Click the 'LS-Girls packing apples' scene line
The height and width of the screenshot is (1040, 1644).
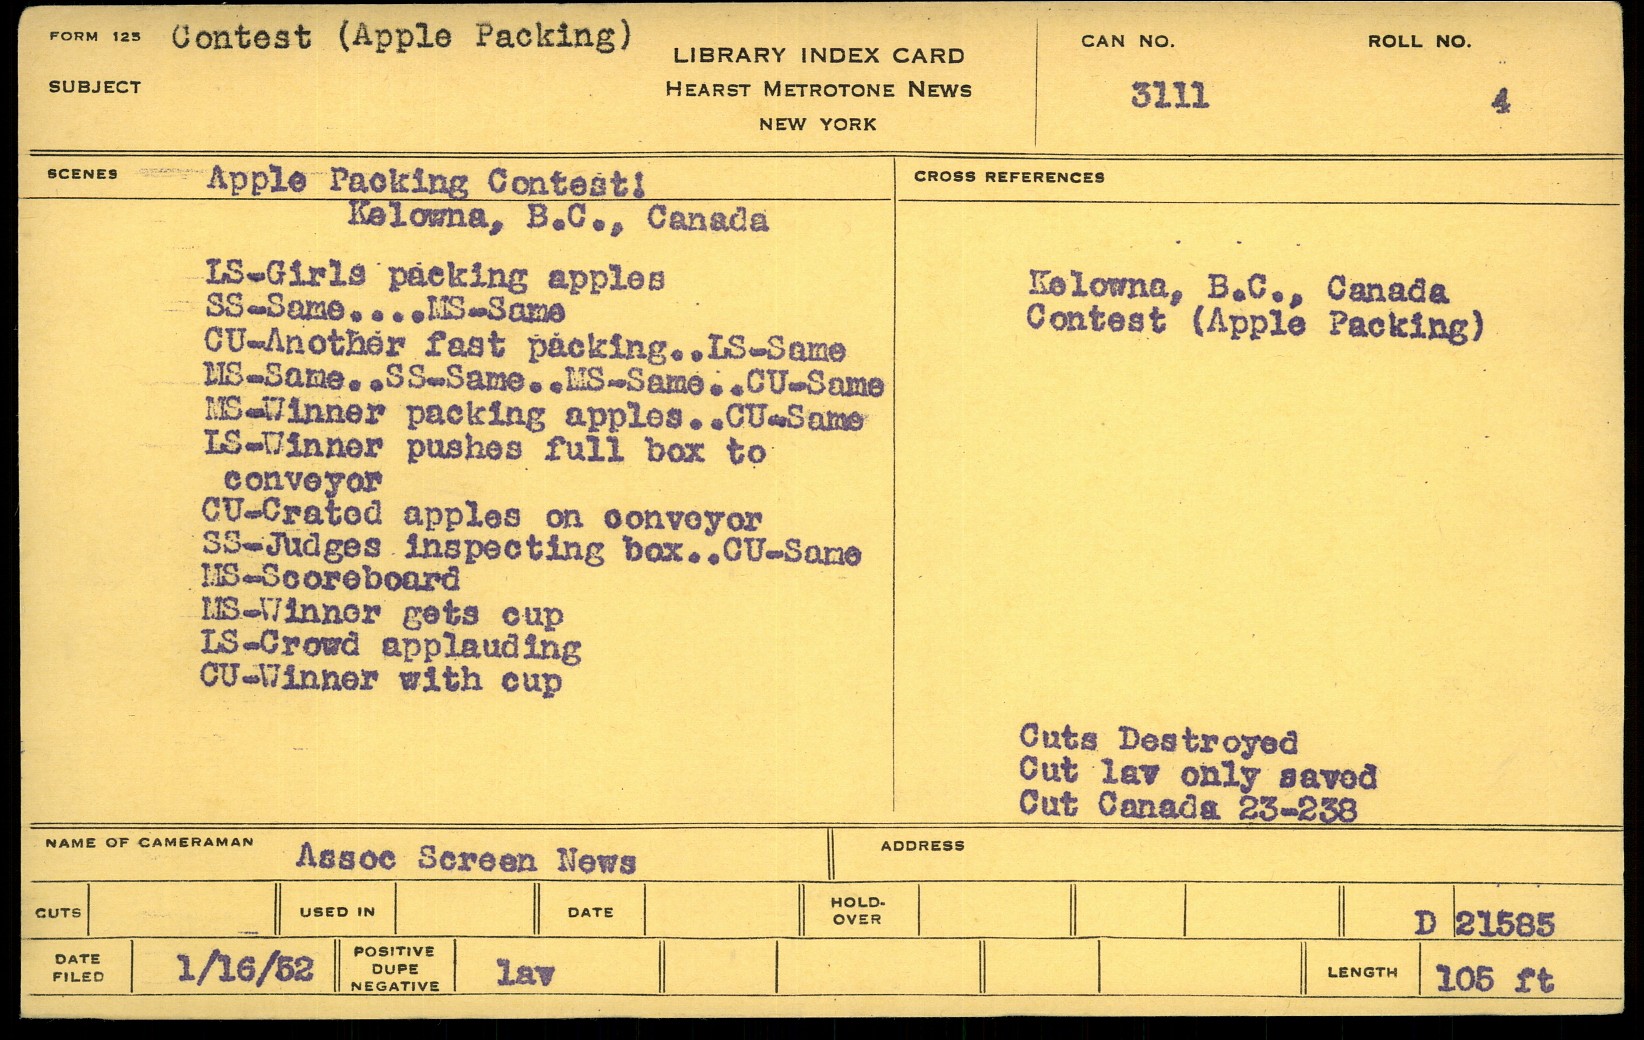point(434,276)
